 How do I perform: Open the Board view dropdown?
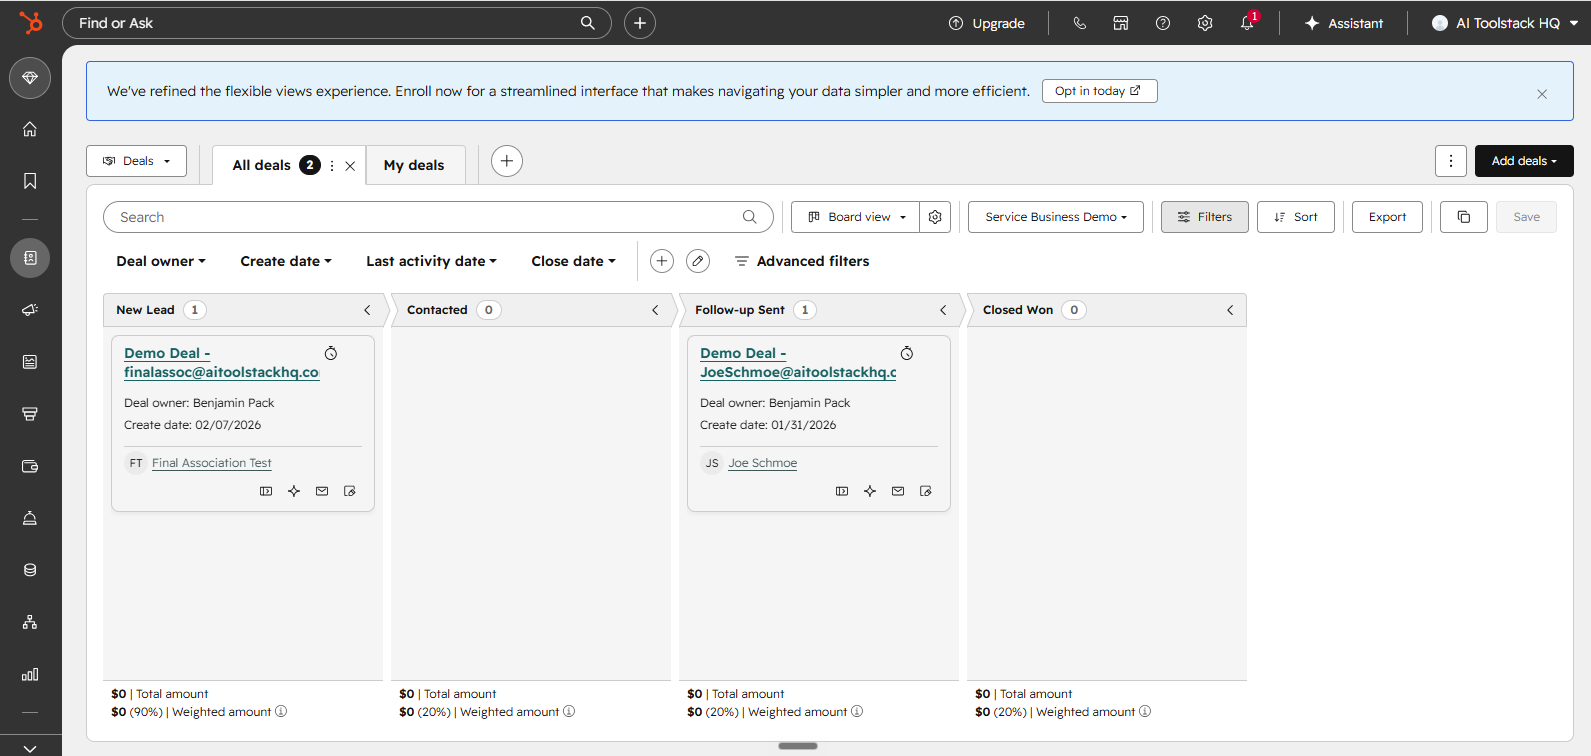click(856, 217)
